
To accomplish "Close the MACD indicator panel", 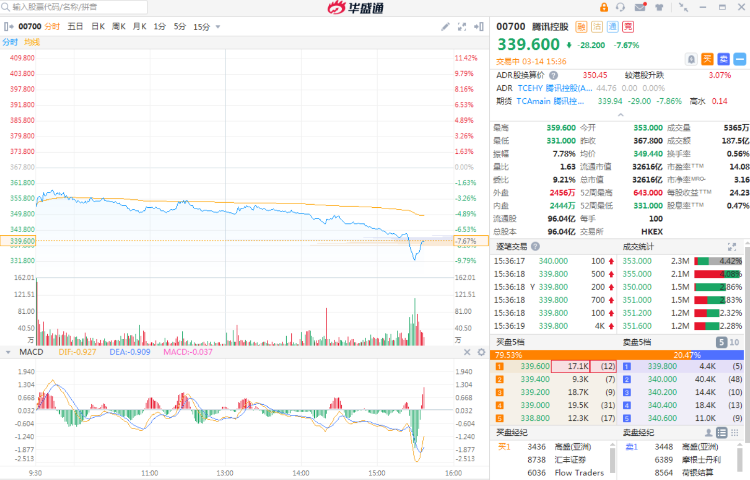I will (467, 352).
